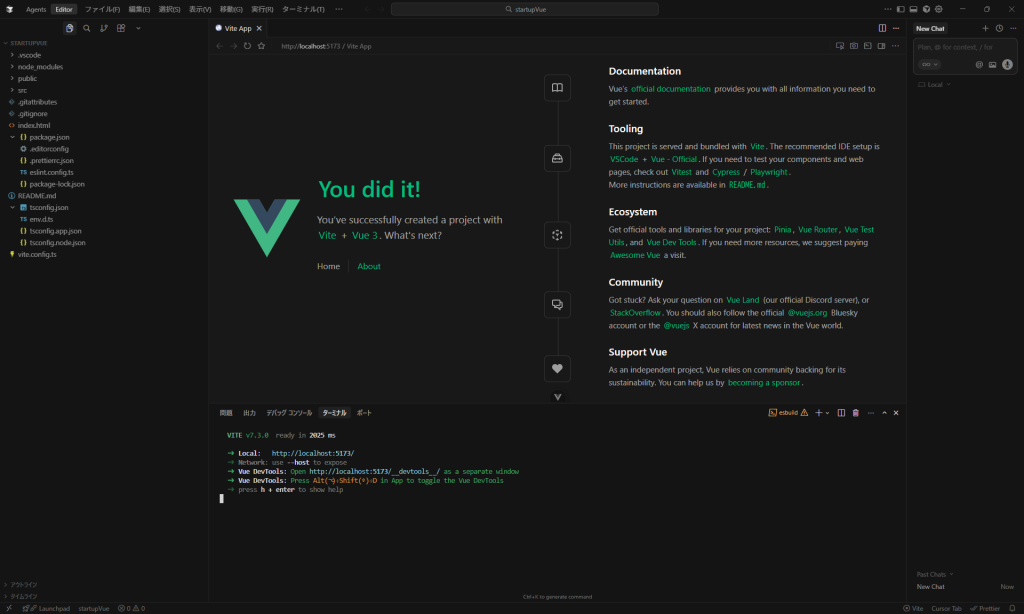This screenshot has height=614, width=1024.
Task: Bookmark the page with the star icon
Action: point(261,46)
